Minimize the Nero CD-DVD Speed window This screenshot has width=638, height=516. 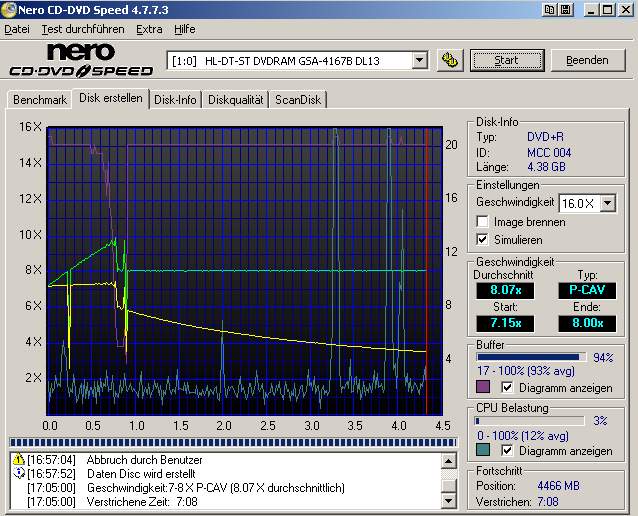tap(591, 10)
